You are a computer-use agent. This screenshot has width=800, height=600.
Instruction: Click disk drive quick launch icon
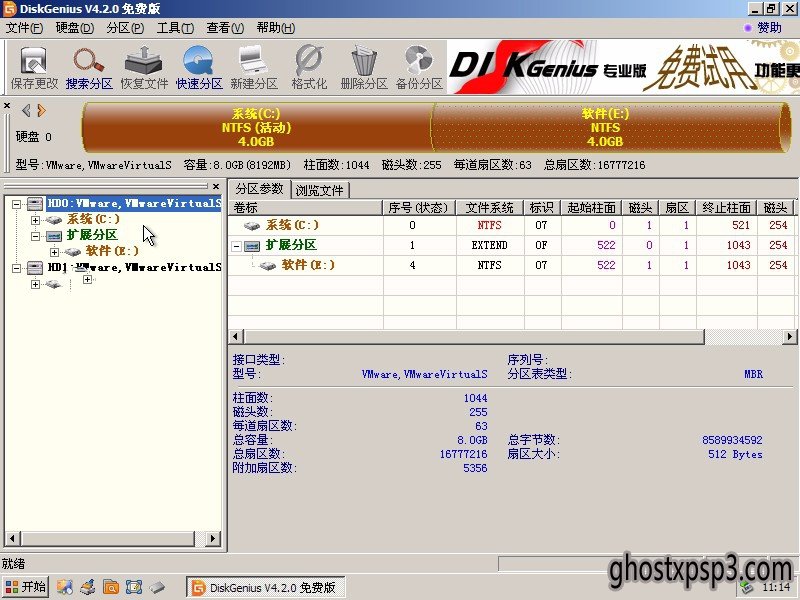157,588
